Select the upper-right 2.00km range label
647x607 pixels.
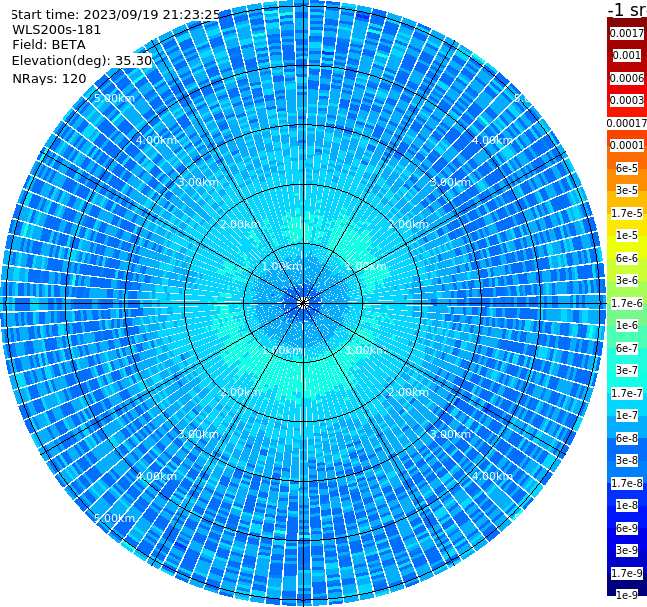click(409, 224)
